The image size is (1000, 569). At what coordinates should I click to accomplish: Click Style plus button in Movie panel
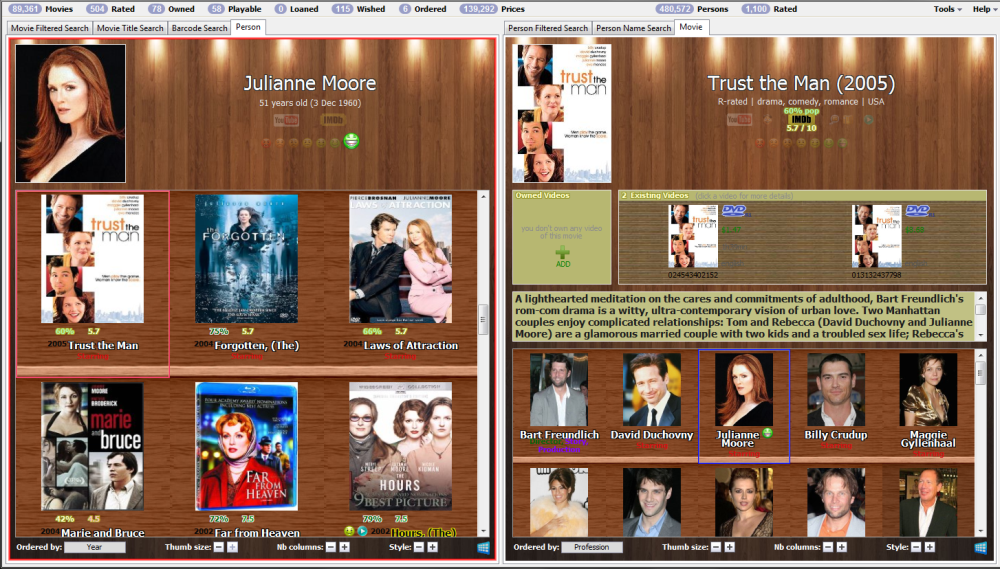(x=930, y=547)
